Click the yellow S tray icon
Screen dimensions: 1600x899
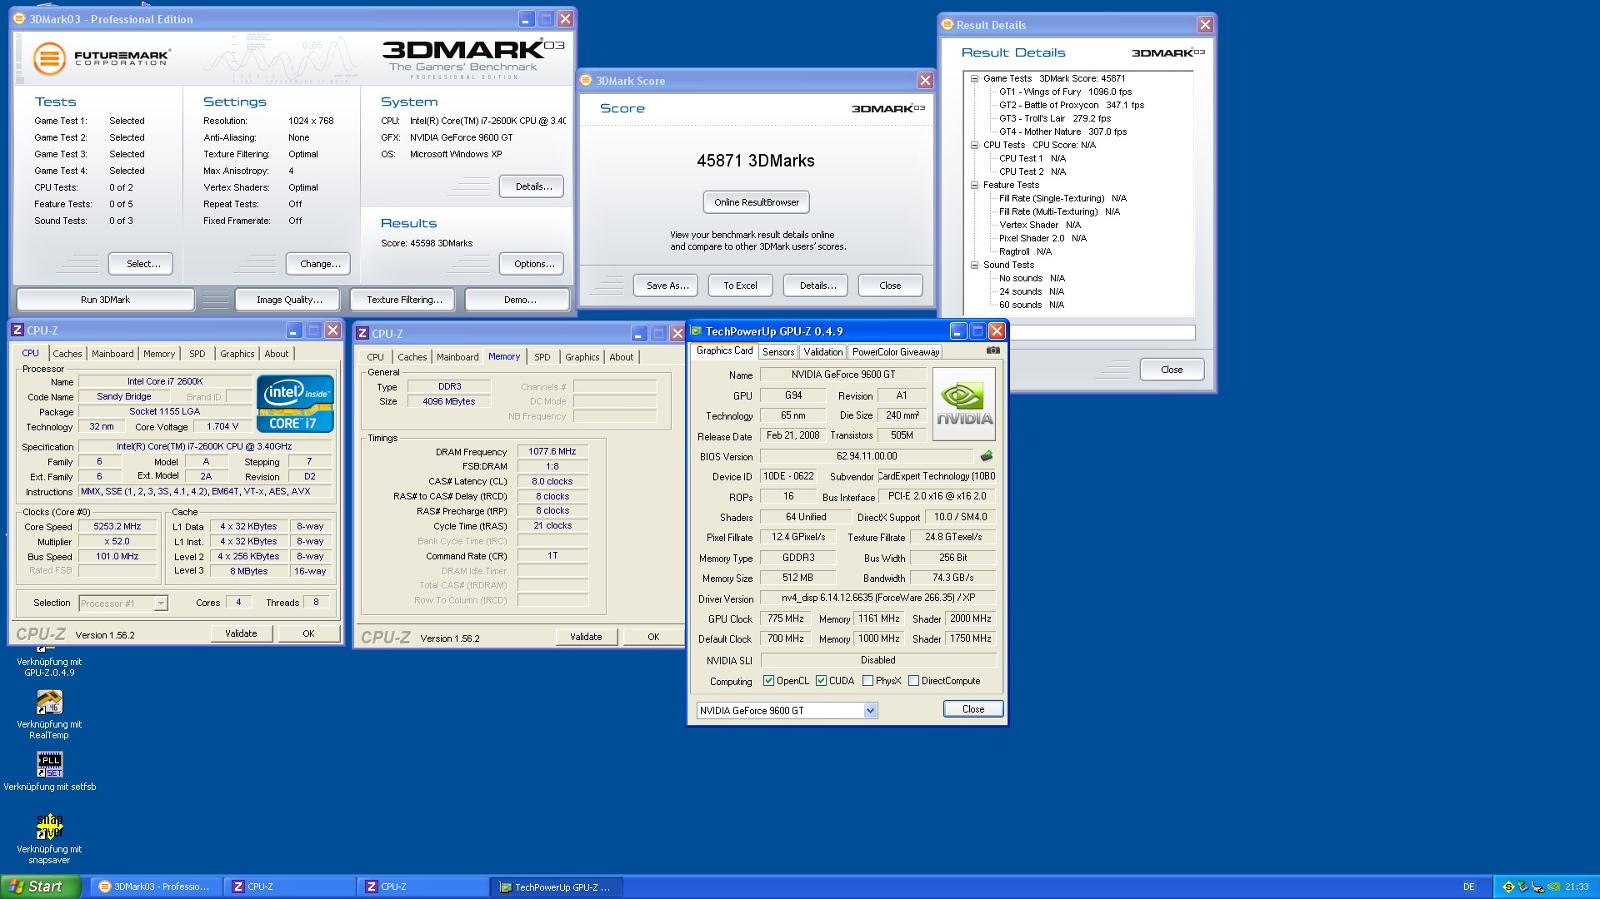[x=1509, y=886]
